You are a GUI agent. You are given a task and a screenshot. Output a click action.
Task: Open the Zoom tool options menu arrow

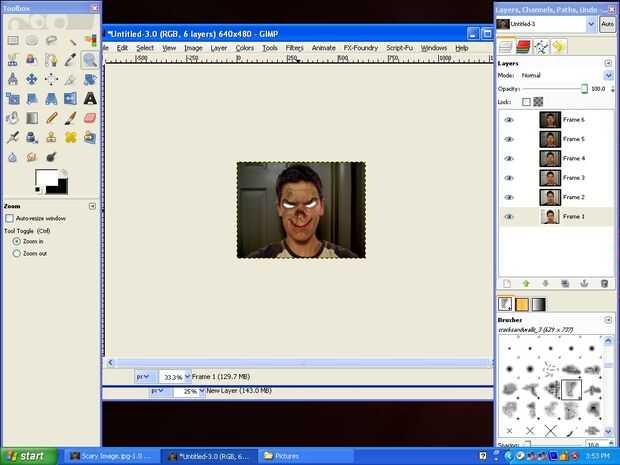[92, 206]
